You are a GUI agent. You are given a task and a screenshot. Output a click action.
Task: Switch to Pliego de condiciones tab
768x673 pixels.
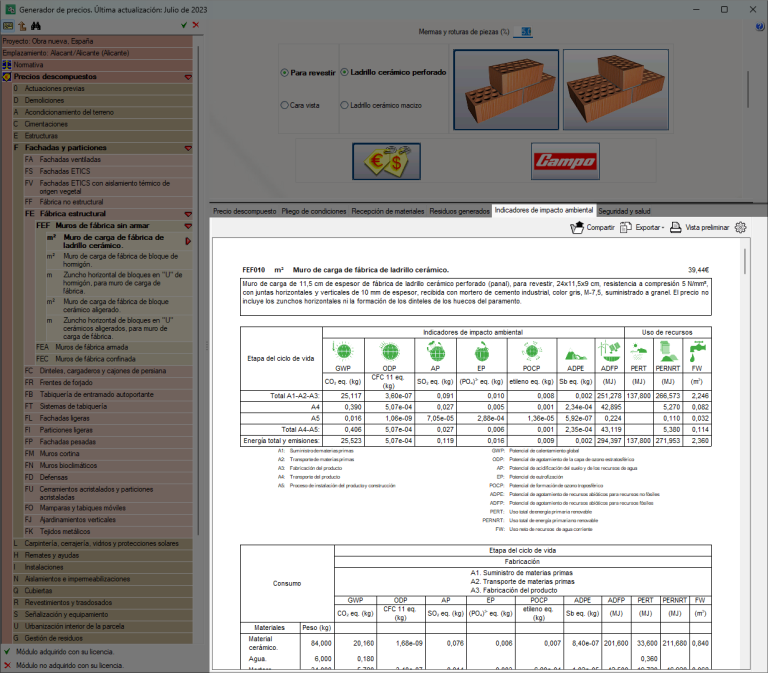[314, 211]
